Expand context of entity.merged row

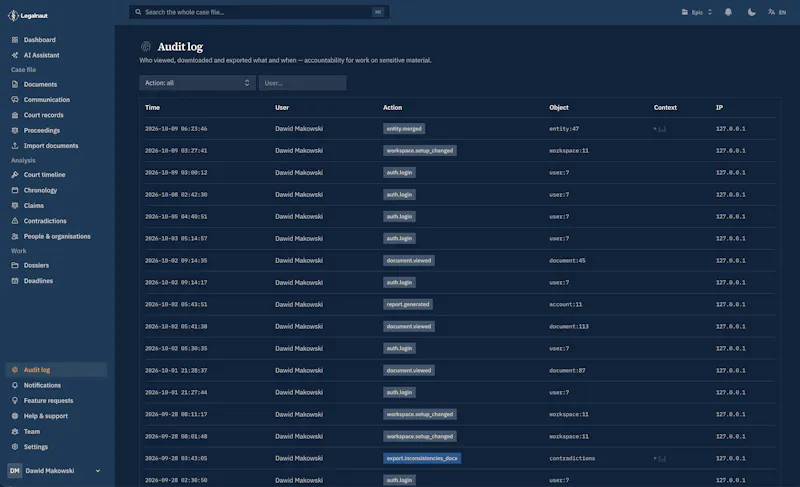[660, 129]
